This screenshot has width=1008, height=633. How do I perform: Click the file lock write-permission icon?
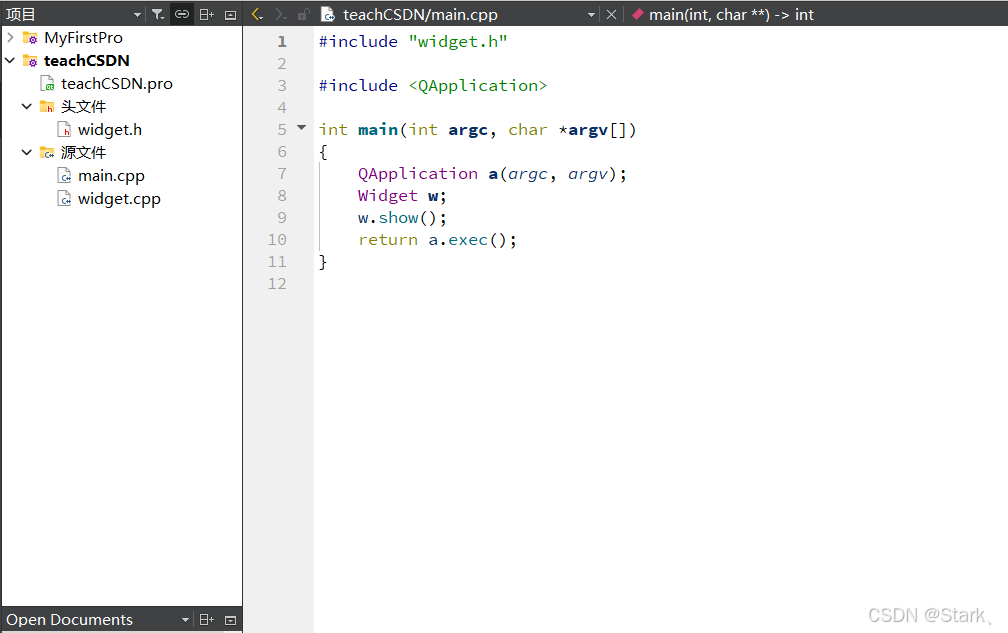303,14
